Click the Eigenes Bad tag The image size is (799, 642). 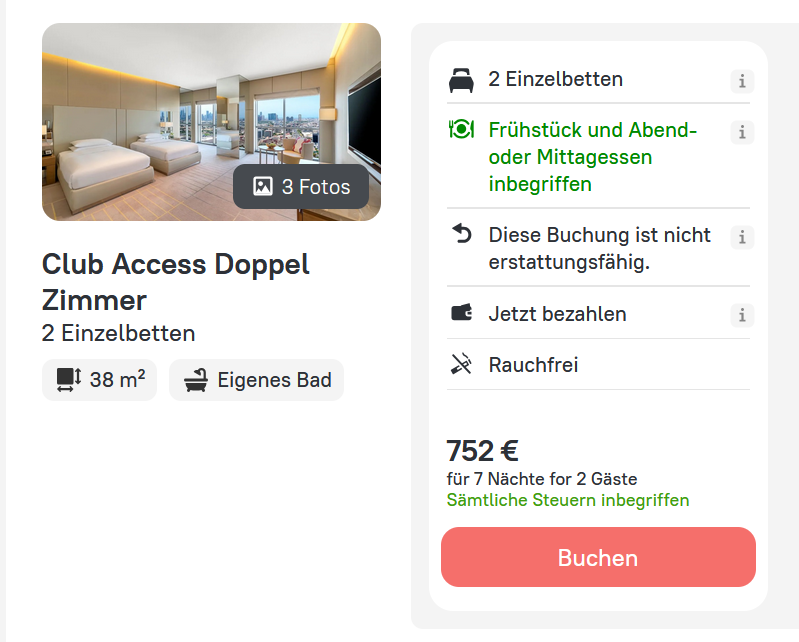257,380
